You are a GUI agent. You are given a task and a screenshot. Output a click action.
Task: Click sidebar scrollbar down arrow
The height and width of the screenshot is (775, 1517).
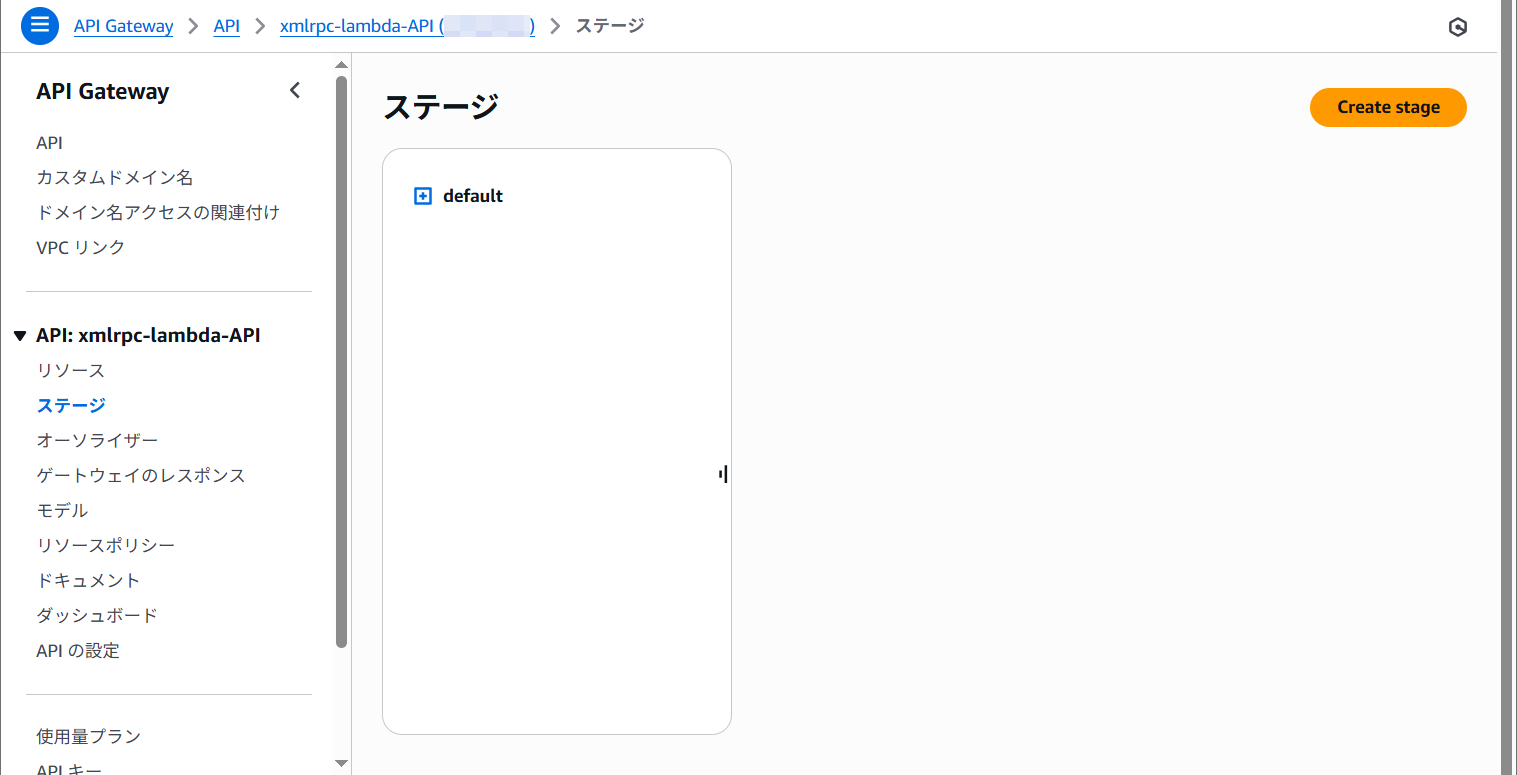[x=341, y=763]
